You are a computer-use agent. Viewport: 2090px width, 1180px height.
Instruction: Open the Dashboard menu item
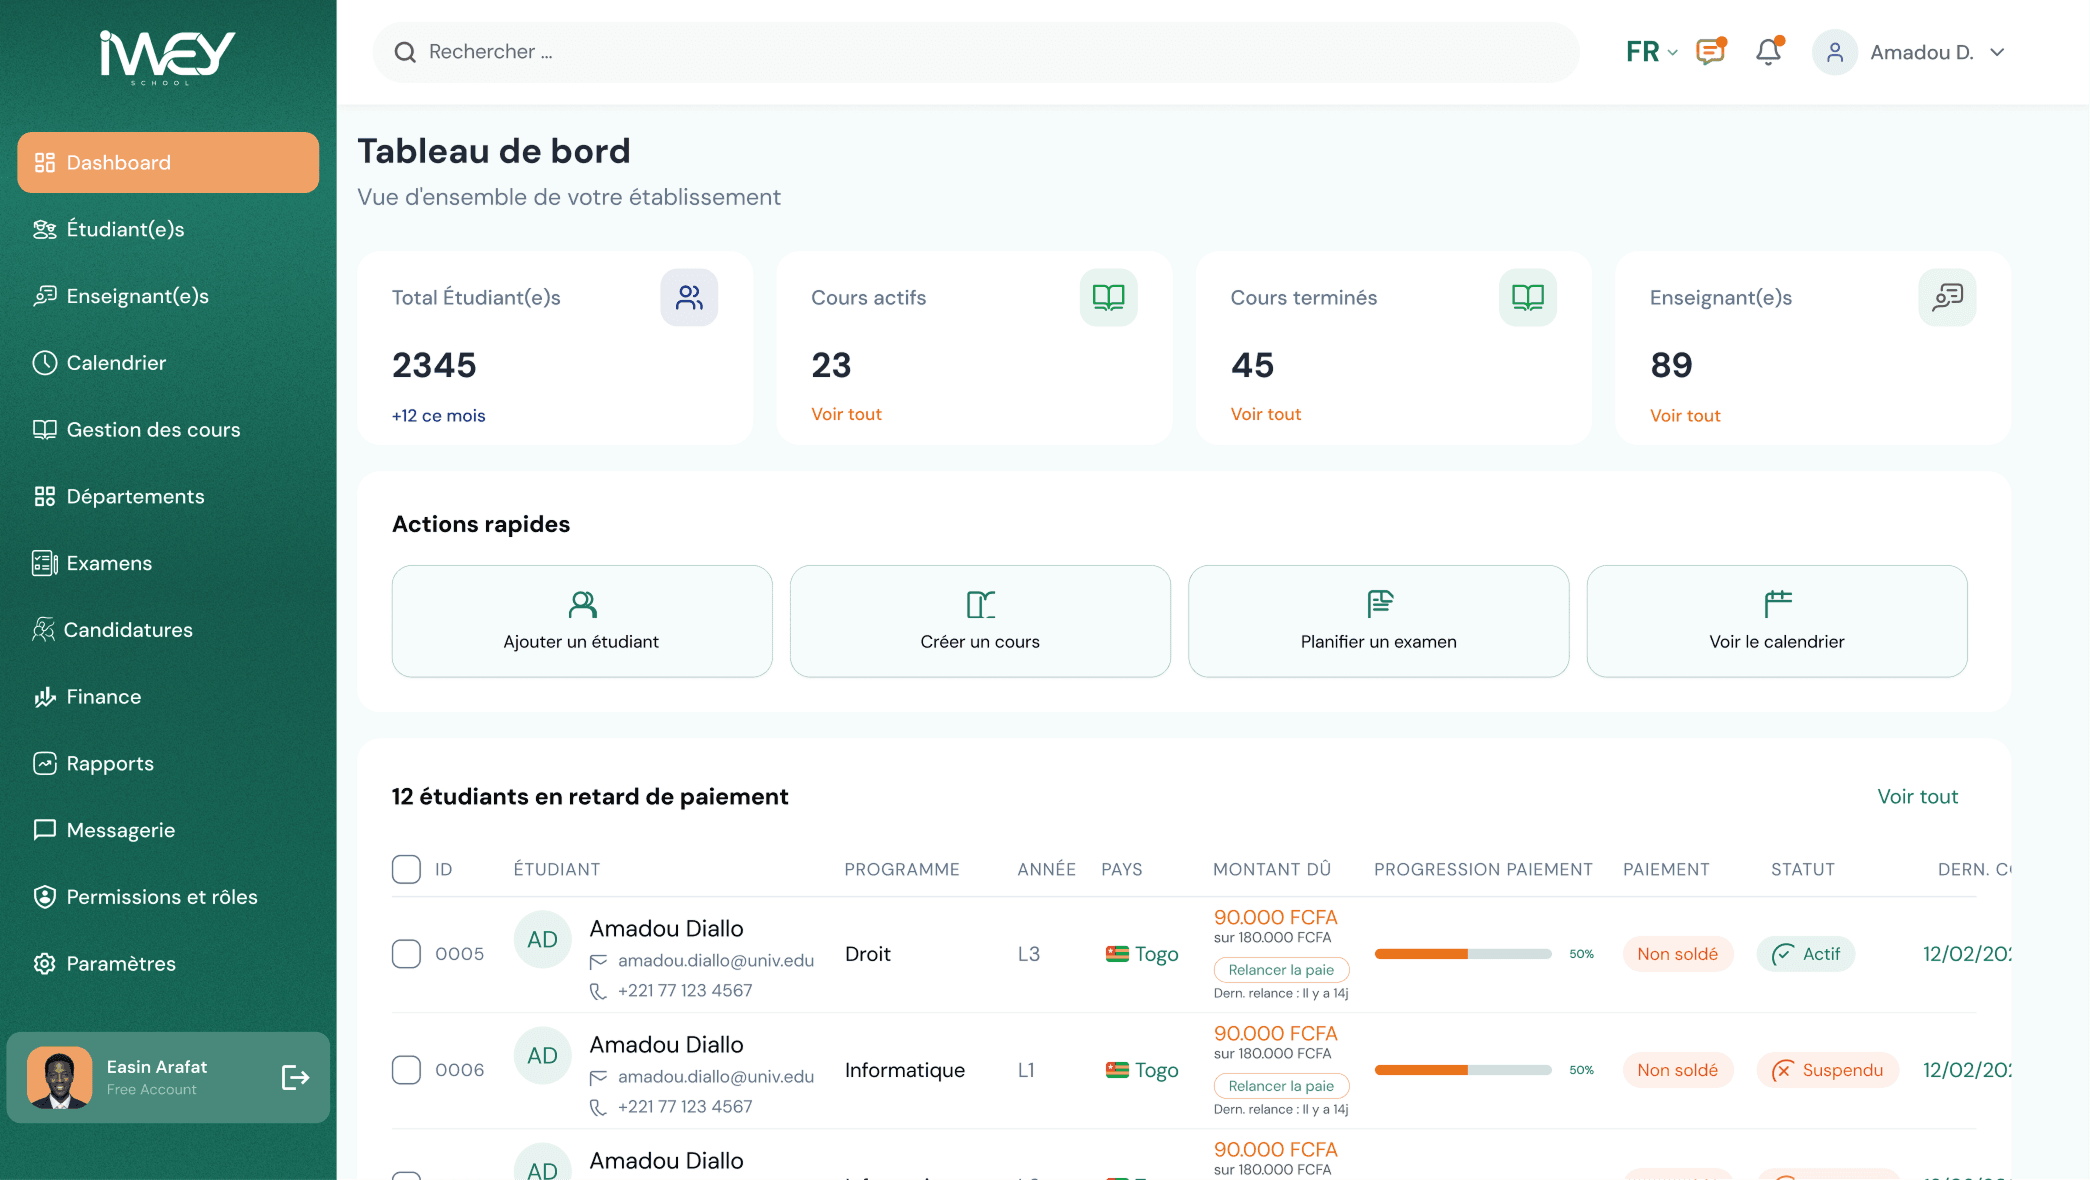tap(168, 162)
